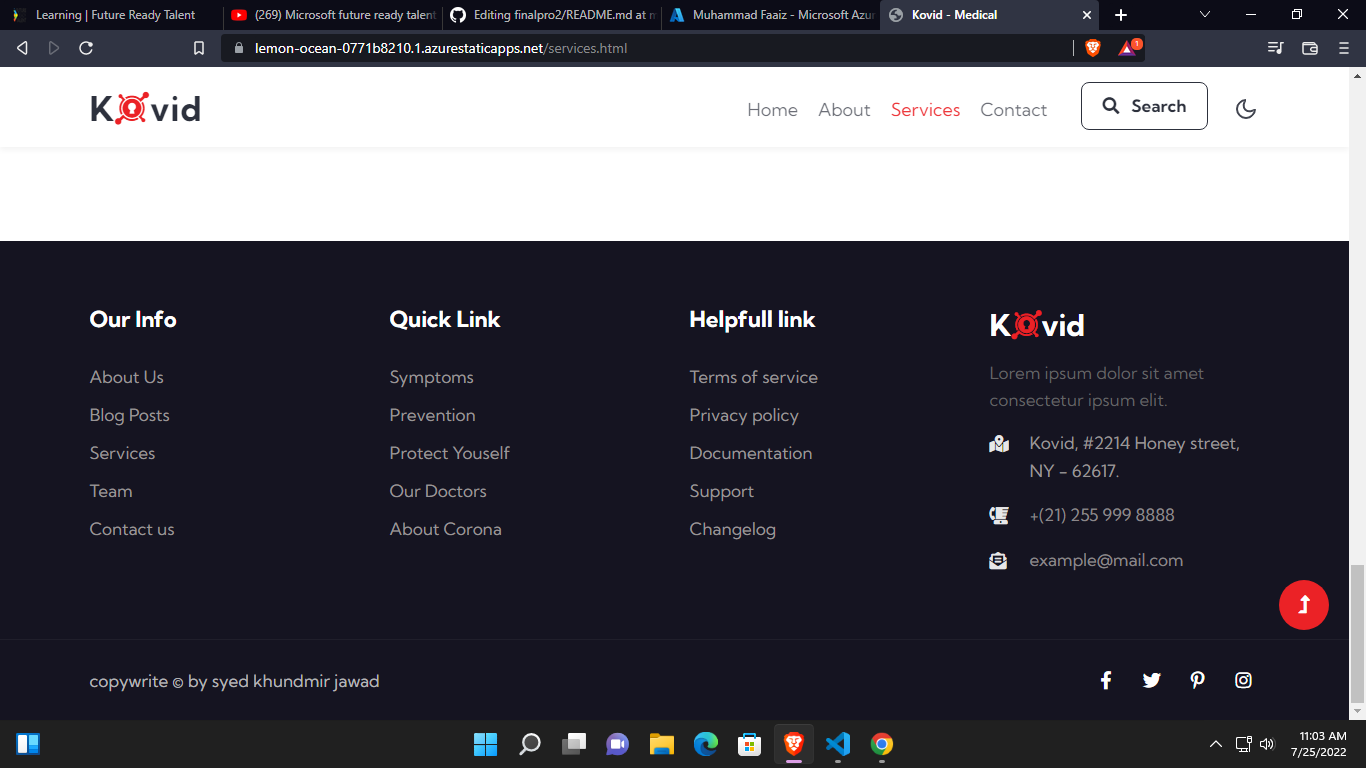Click the Search button in the header

(1144, 106)
